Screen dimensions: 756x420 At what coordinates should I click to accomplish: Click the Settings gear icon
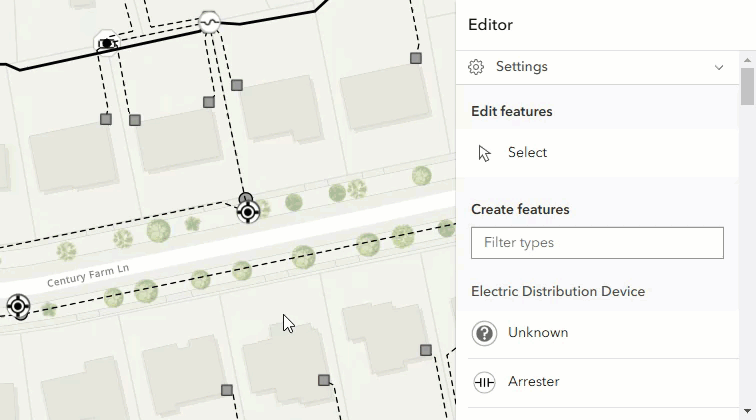tap(476, 67)
